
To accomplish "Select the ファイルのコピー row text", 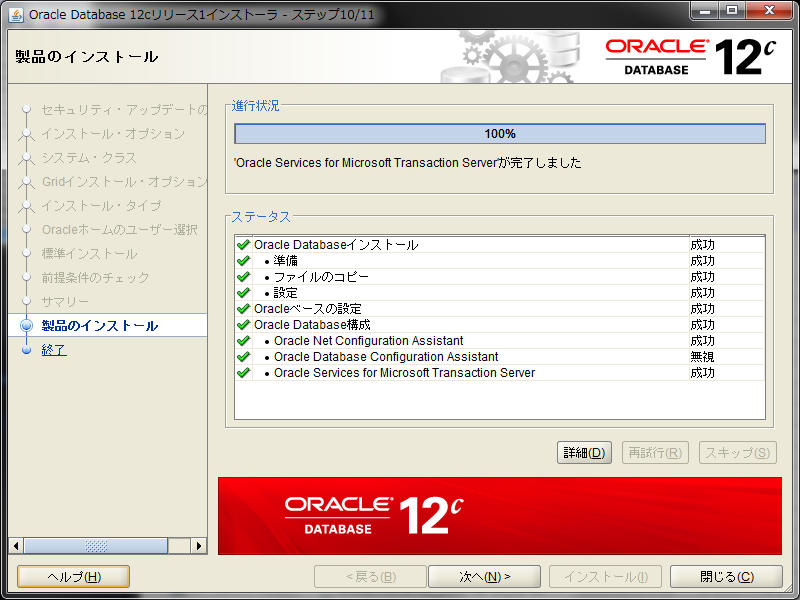I will coord(321,277).
